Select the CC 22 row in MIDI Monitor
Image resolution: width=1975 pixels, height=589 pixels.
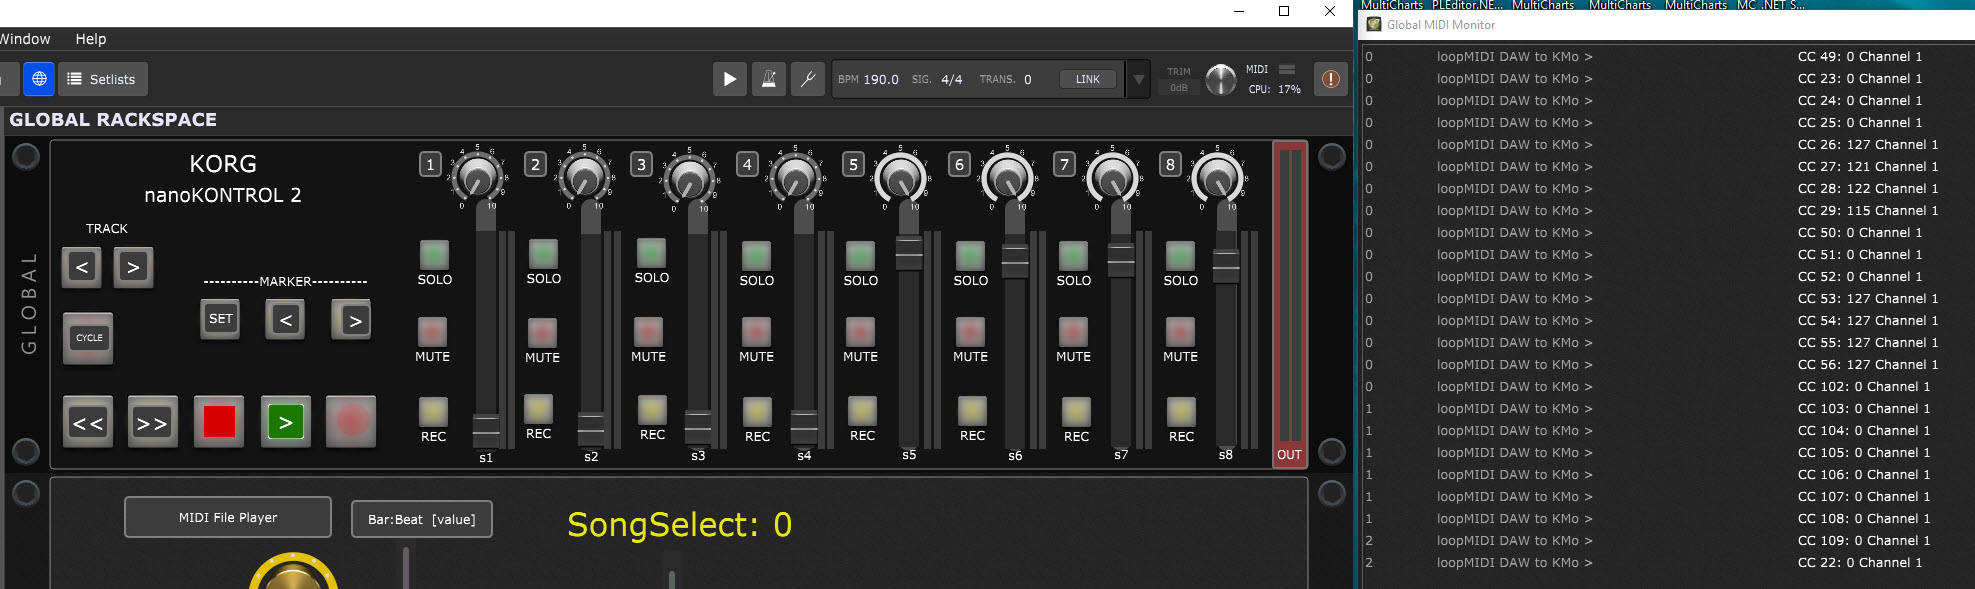click(1668, 563)
